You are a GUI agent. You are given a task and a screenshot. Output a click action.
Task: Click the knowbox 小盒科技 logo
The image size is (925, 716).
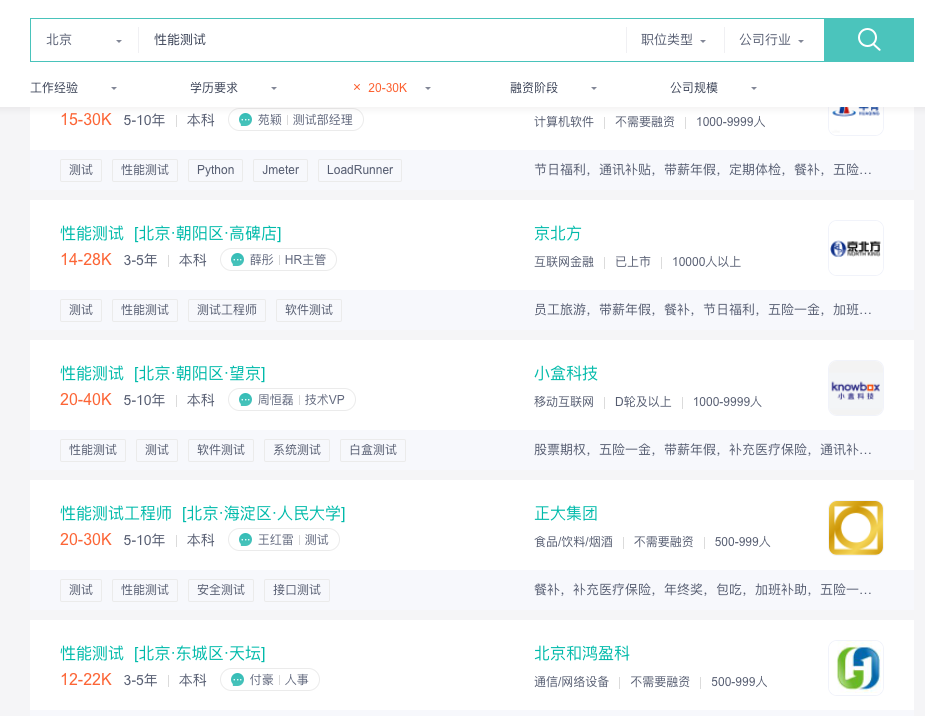click(855, 388)
